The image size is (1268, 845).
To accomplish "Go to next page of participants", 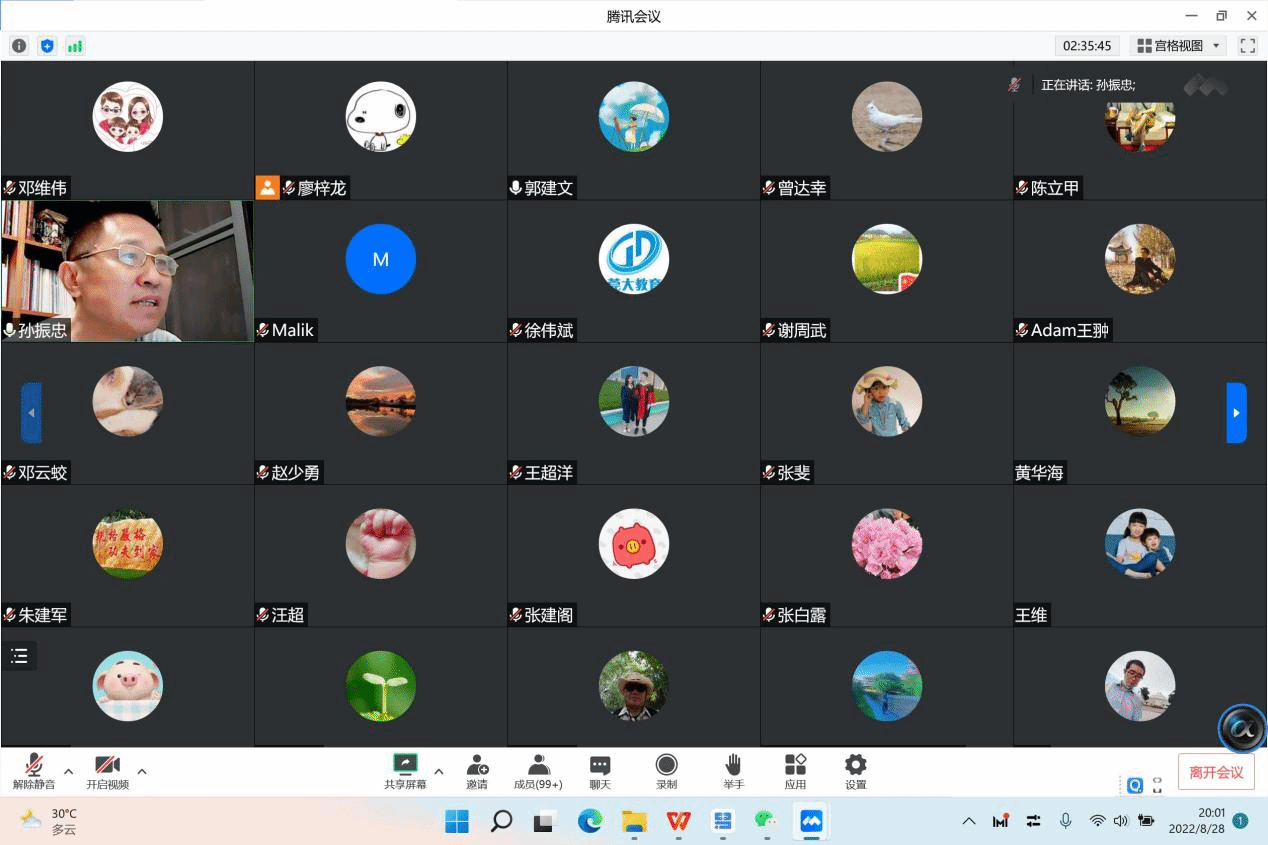I will click(1236, 412).
